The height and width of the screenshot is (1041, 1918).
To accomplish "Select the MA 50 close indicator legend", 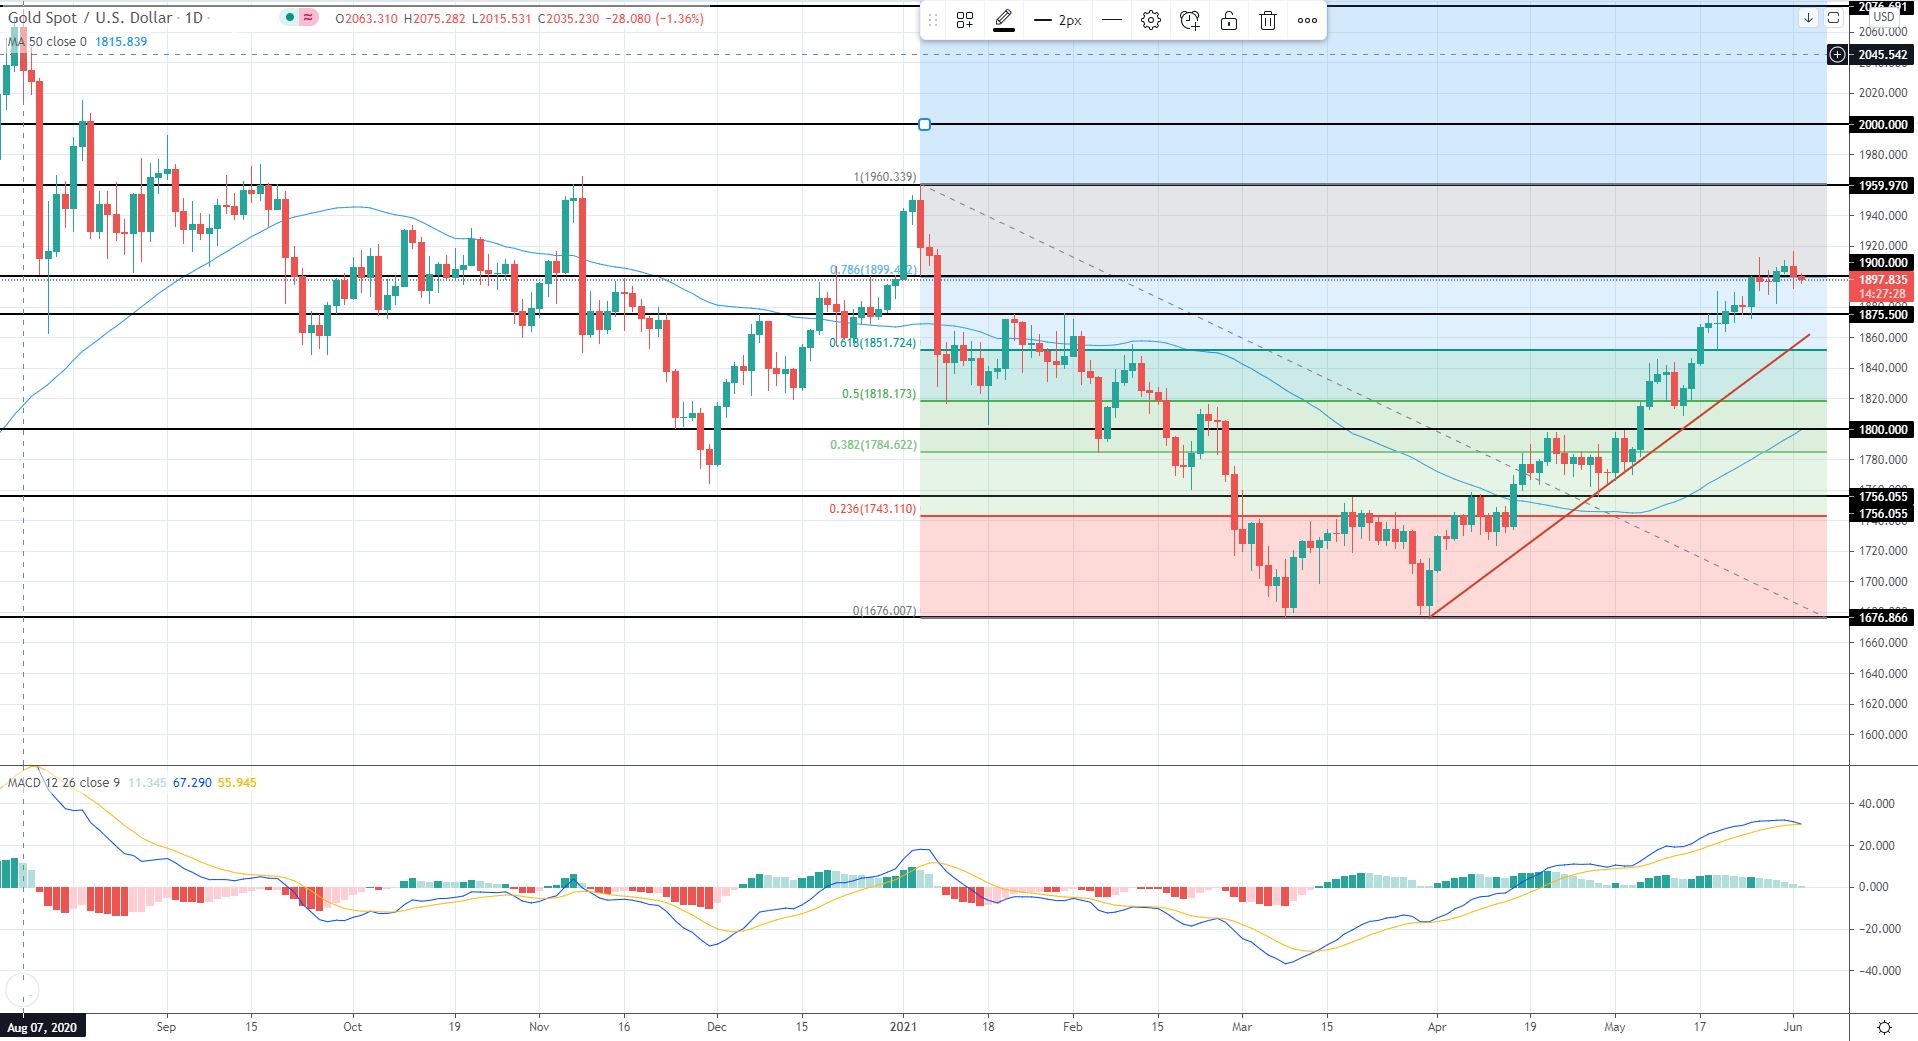I will point(47,42).
